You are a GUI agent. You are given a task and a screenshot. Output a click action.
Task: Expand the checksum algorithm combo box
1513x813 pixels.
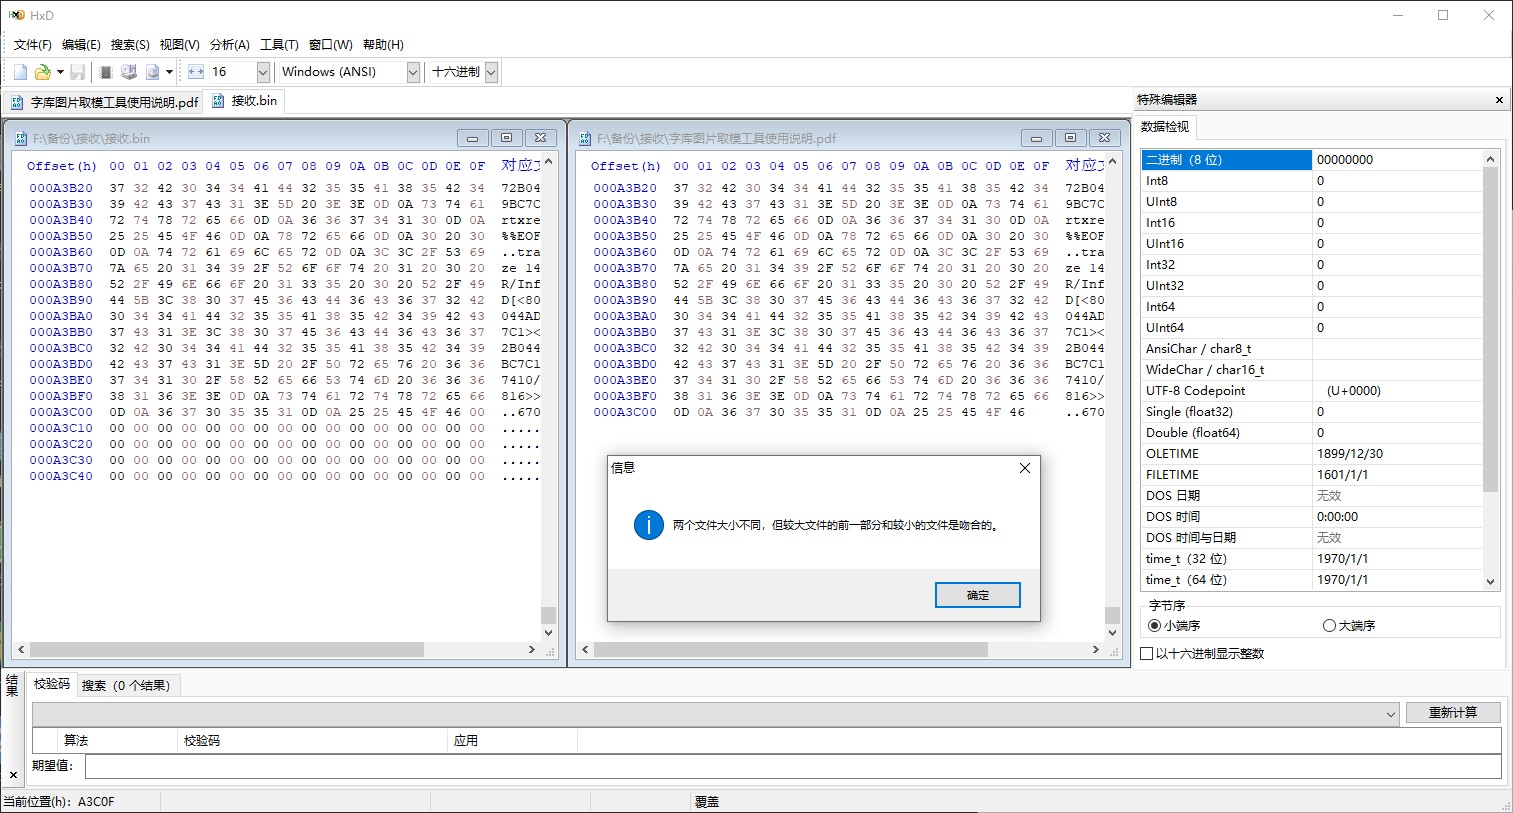pos(1390,714)
